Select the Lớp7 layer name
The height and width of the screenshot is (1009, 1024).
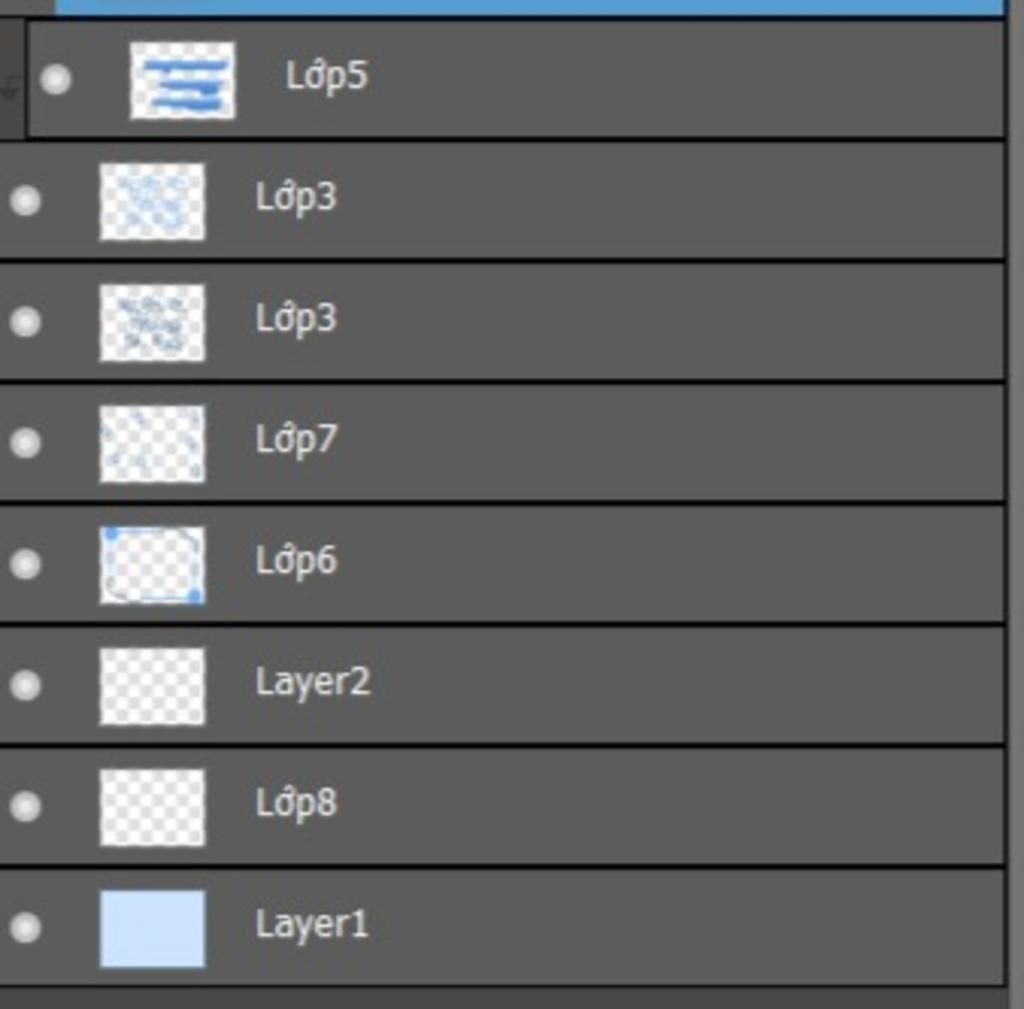point(296,440)
